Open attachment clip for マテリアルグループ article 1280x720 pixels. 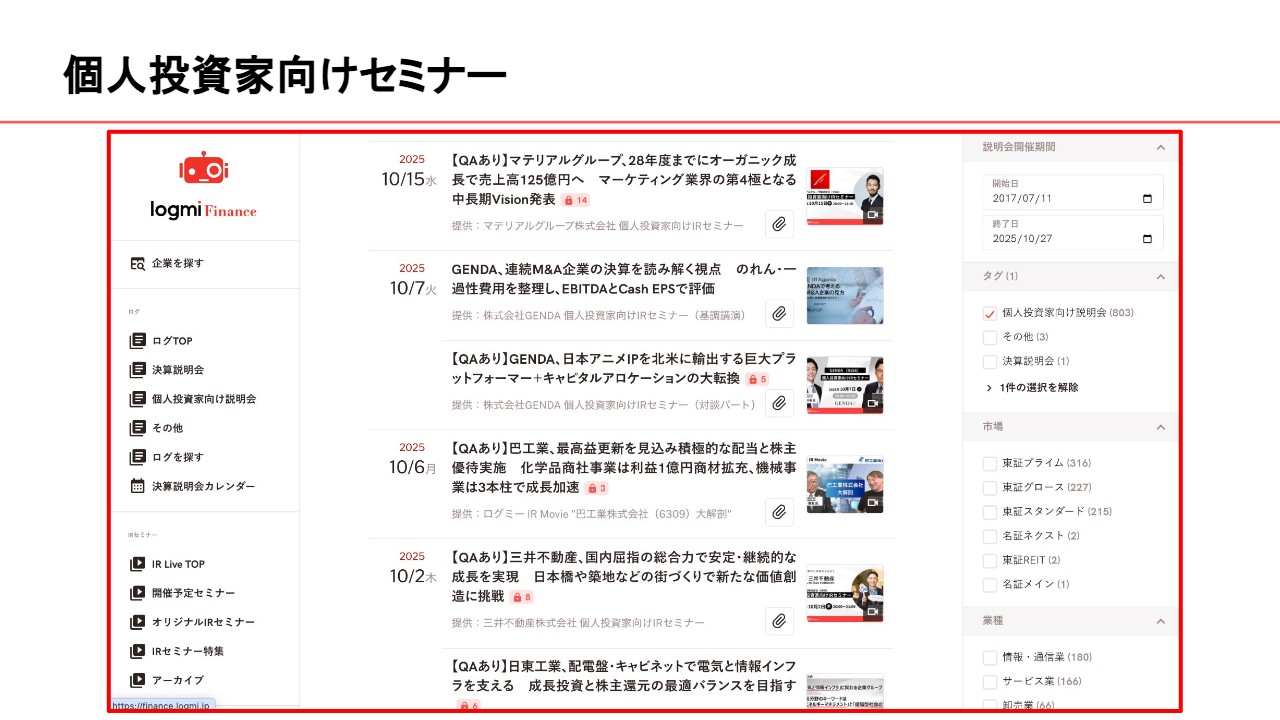click(779, 224)
